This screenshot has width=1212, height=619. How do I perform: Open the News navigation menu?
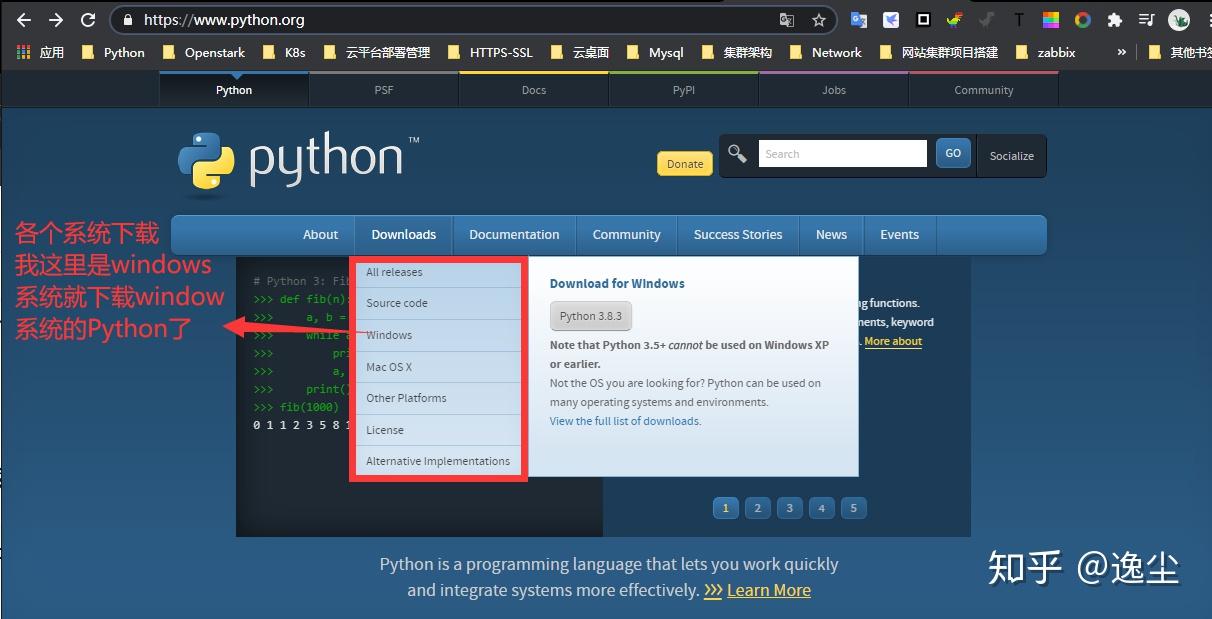(831, 235)
